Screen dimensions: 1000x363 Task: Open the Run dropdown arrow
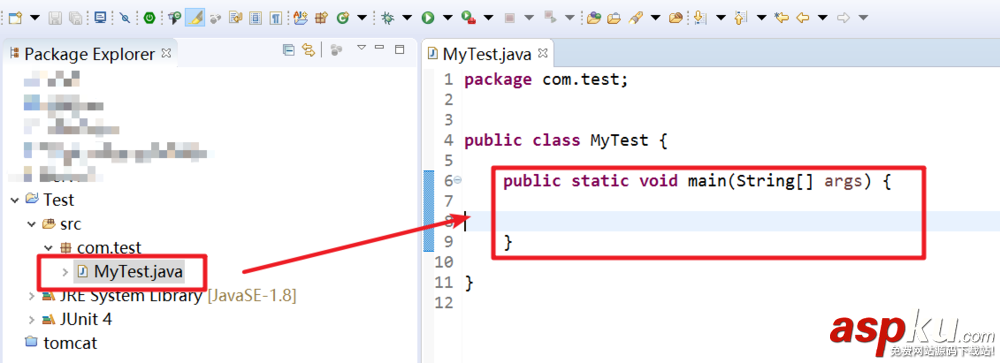point(447,19)
